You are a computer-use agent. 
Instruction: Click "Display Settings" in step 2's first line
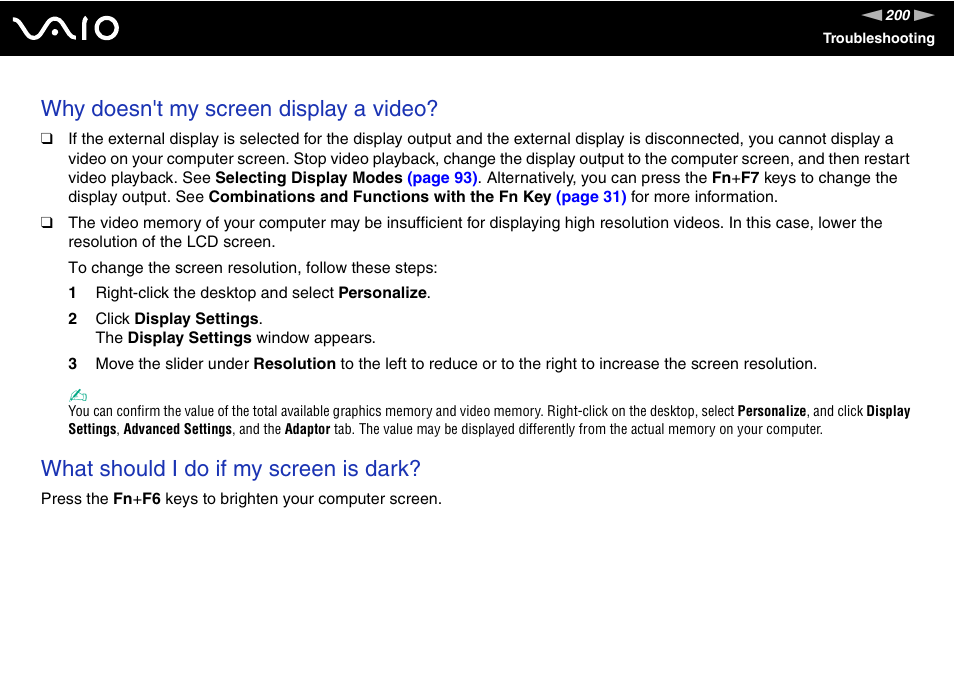pos(197,319)
